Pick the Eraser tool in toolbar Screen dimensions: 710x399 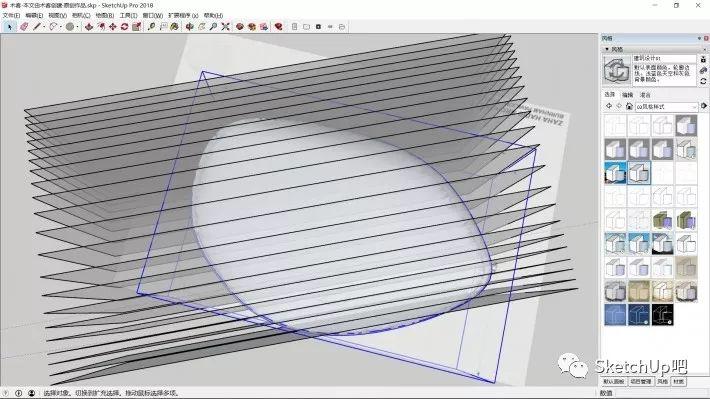point(24,27)
